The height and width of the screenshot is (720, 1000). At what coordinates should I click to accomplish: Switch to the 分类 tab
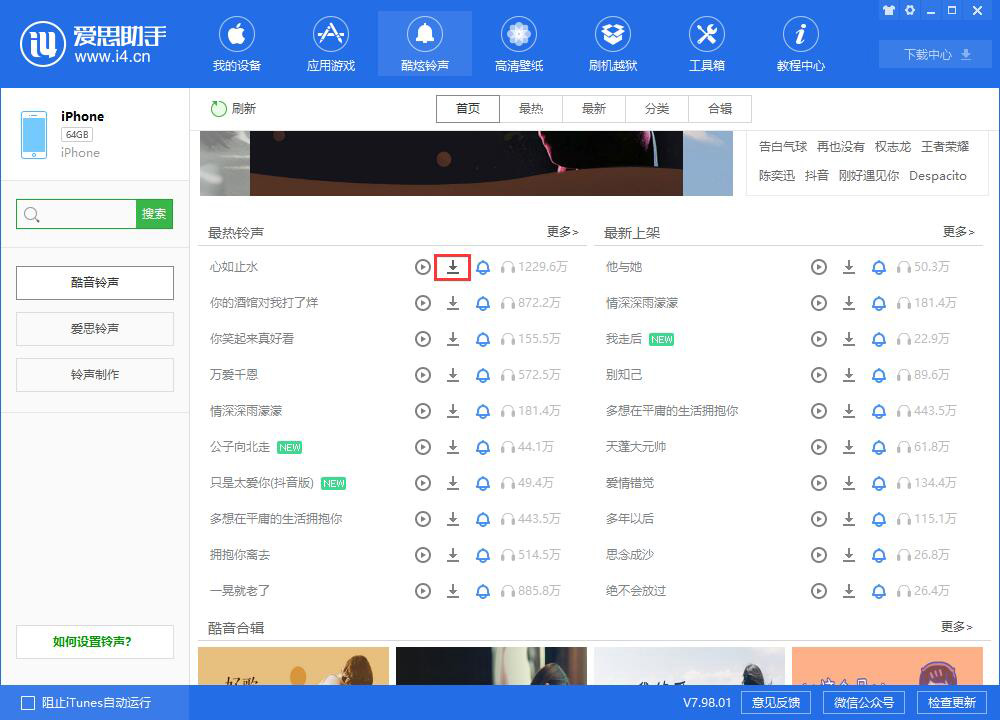657,109
